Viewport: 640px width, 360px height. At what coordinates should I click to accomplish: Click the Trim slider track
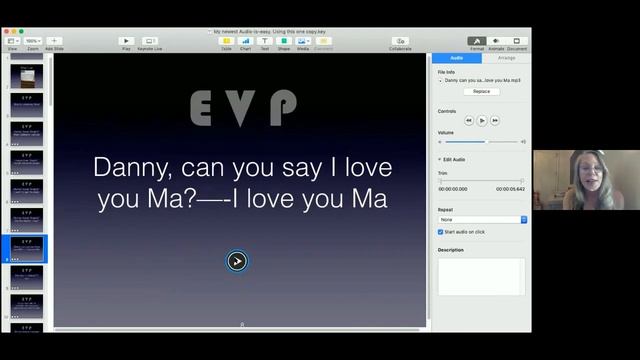click(x=481, y=180)
